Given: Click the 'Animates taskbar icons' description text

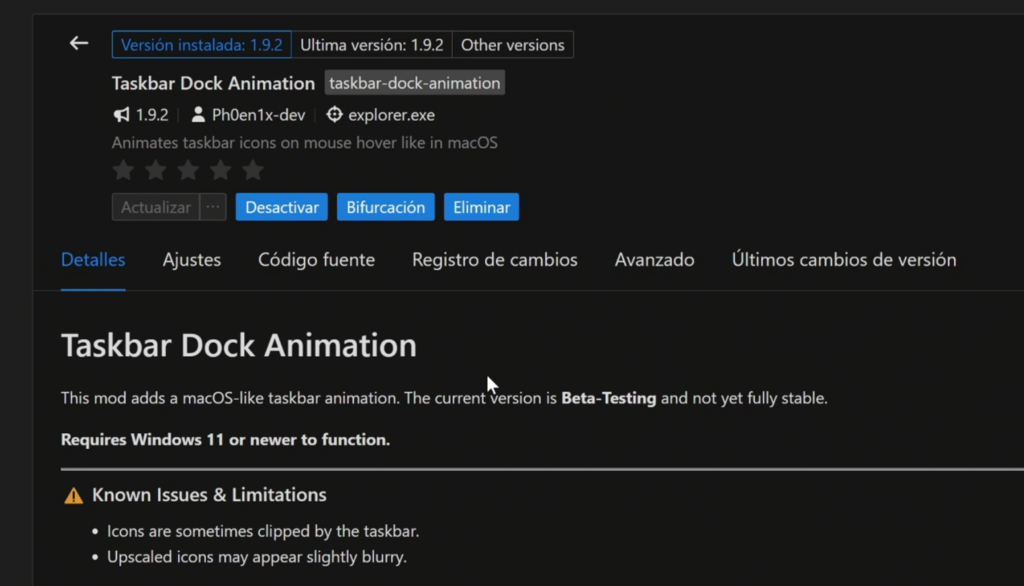Looking at the screenshot, I should pyautogui.click(x=304, y=142).
